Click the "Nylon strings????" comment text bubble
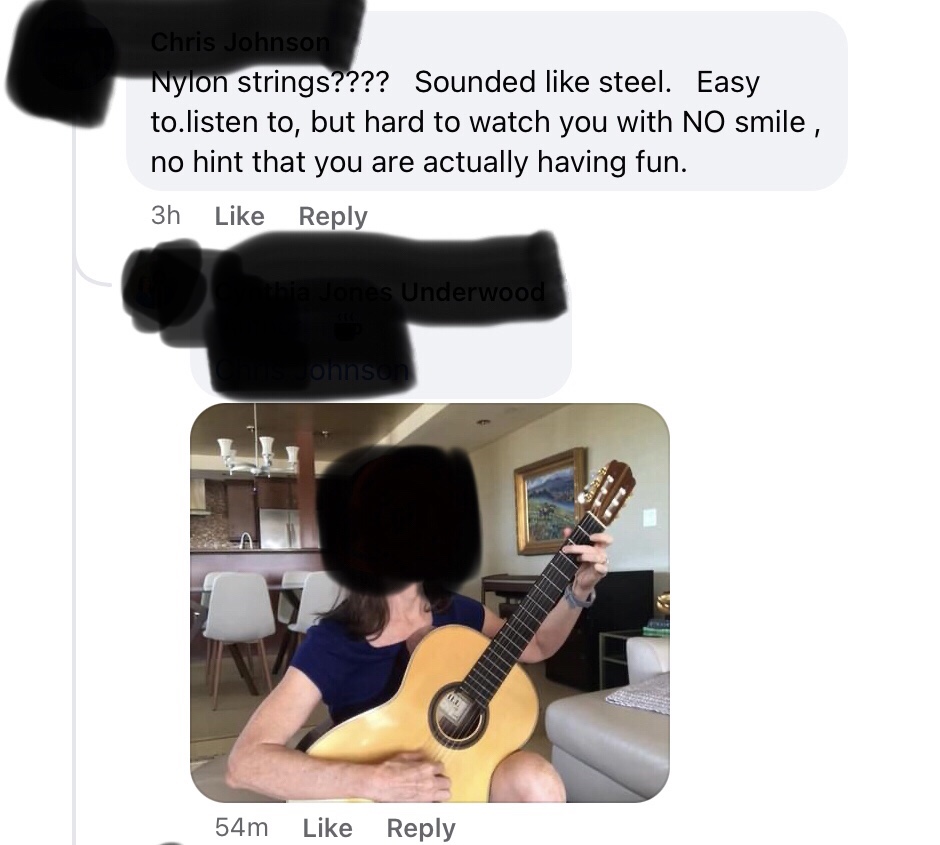Image resolution: width=940 pixels, height=845 pixels. point(487,101)
